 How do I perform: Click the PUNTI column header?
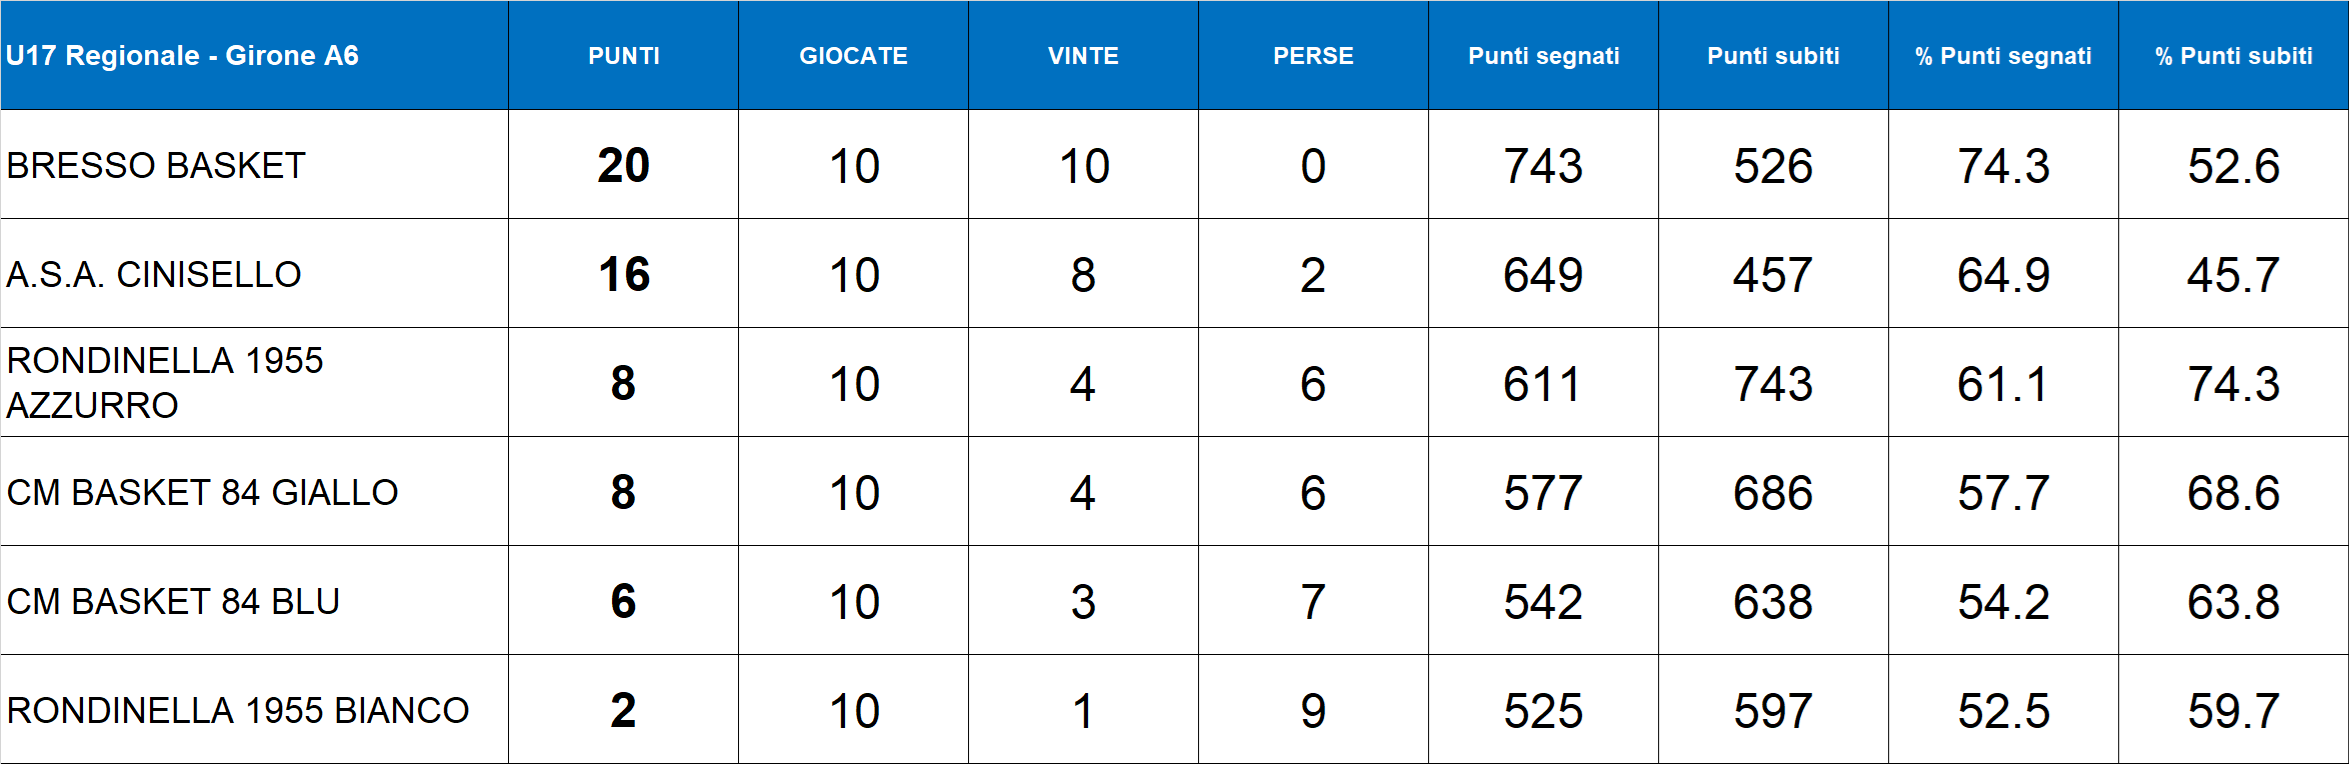coord(623,56)
